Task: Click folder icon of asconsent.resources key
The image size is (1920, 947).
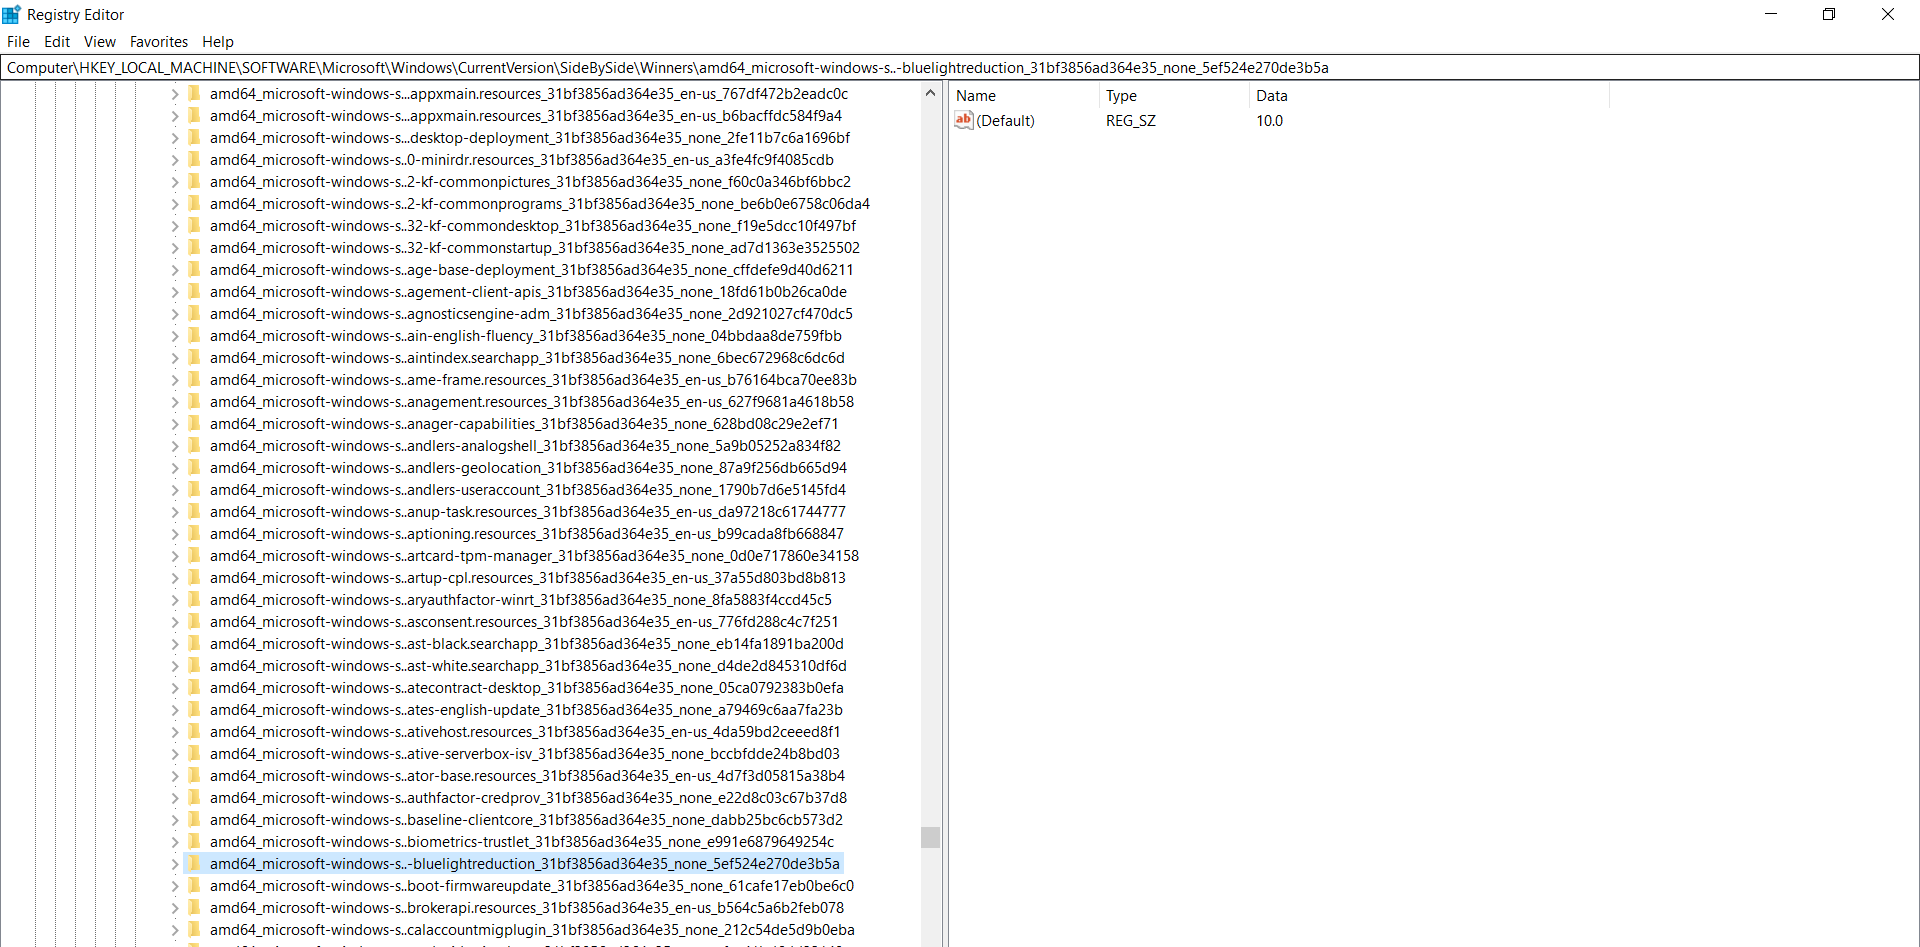Action: pos(194,622)
